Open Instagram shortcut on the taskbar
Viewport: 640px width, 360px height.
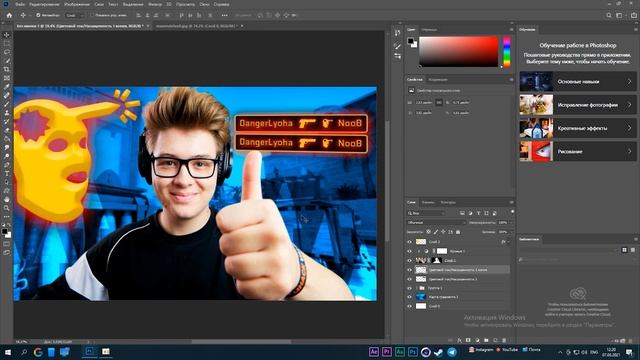pyautogui.click(x=481, y=349)
